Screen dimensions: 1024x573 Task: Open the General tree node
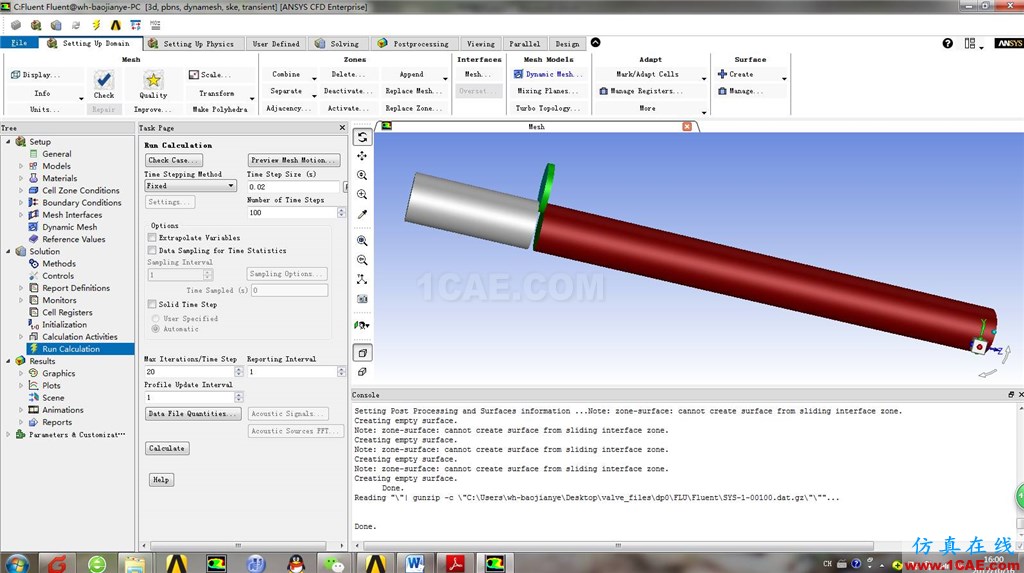point(57,154)
